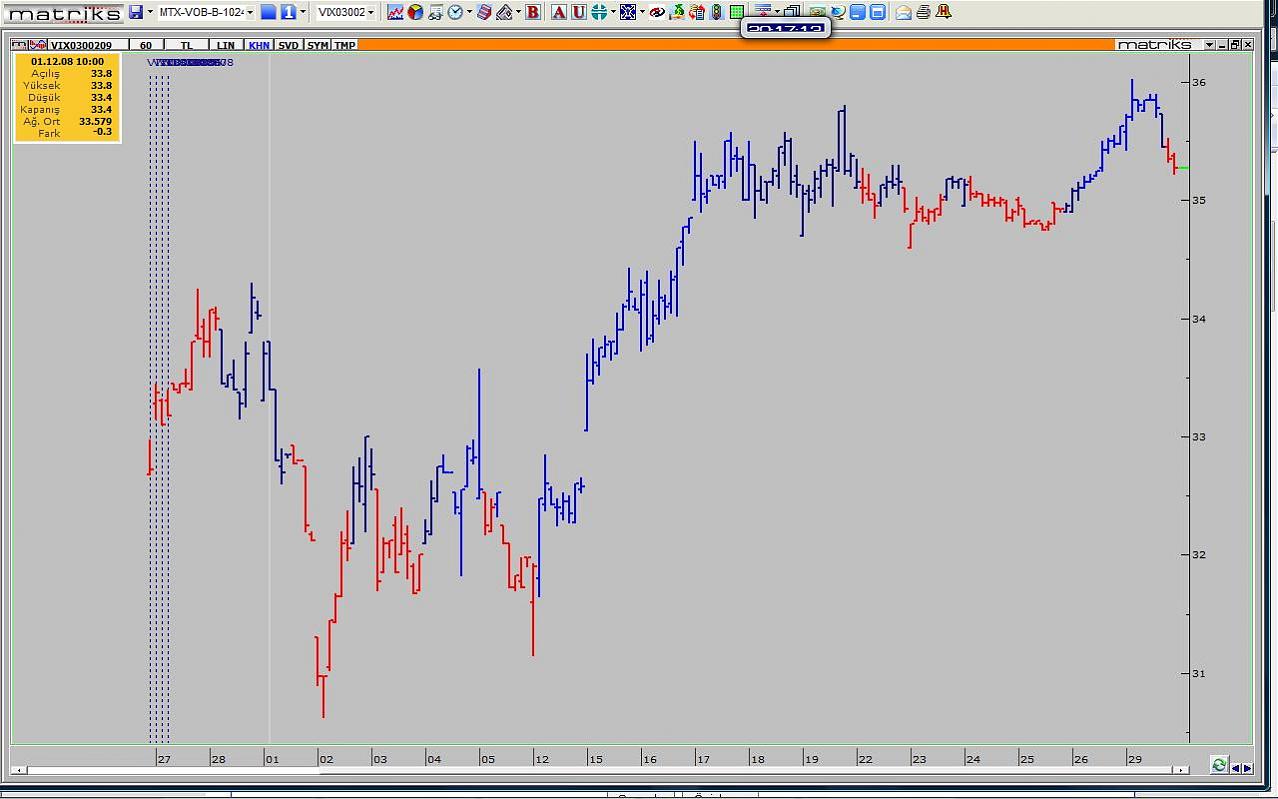
Task: Click the red alarm bell icon
Action: [943, 12]
